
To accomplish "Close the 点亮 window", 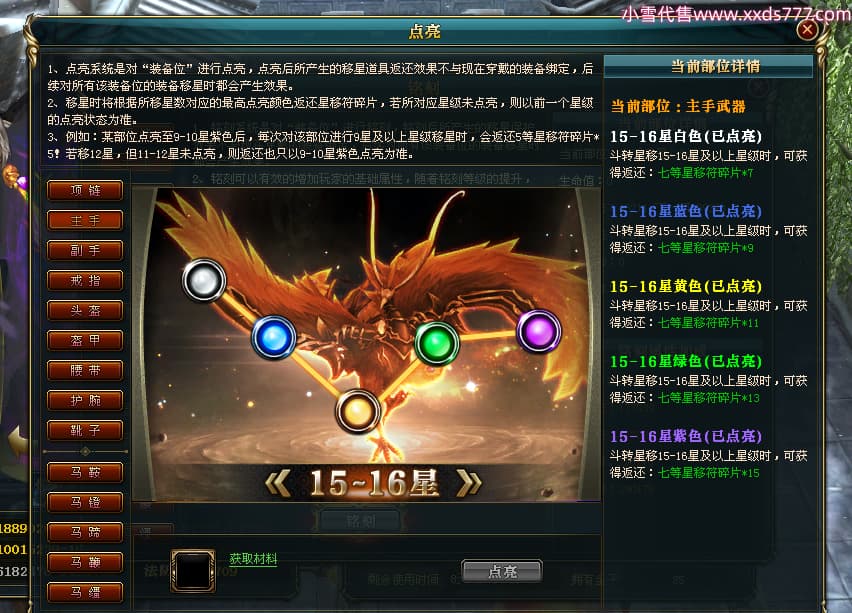I will [x=807, y=29].
